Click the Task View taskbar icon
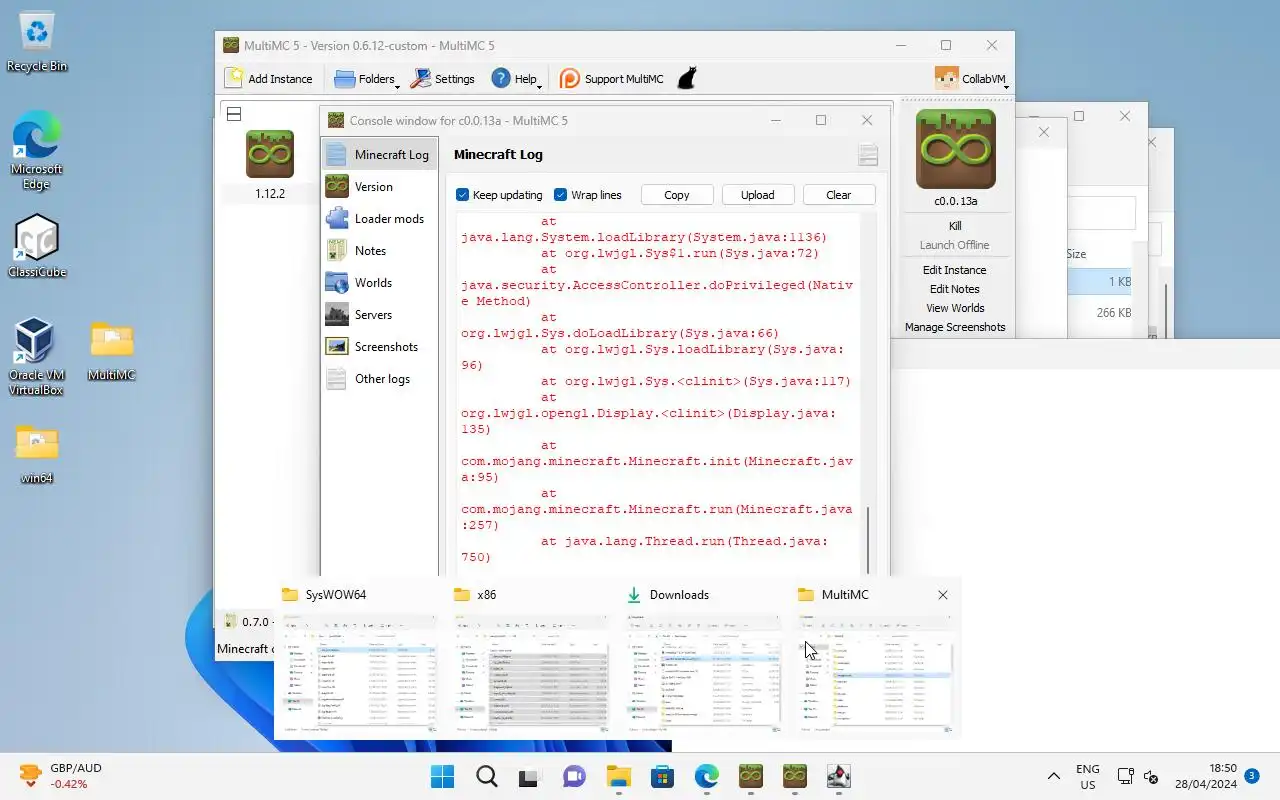Screen dimensions: 1280x800 click(x=530, y=777)
